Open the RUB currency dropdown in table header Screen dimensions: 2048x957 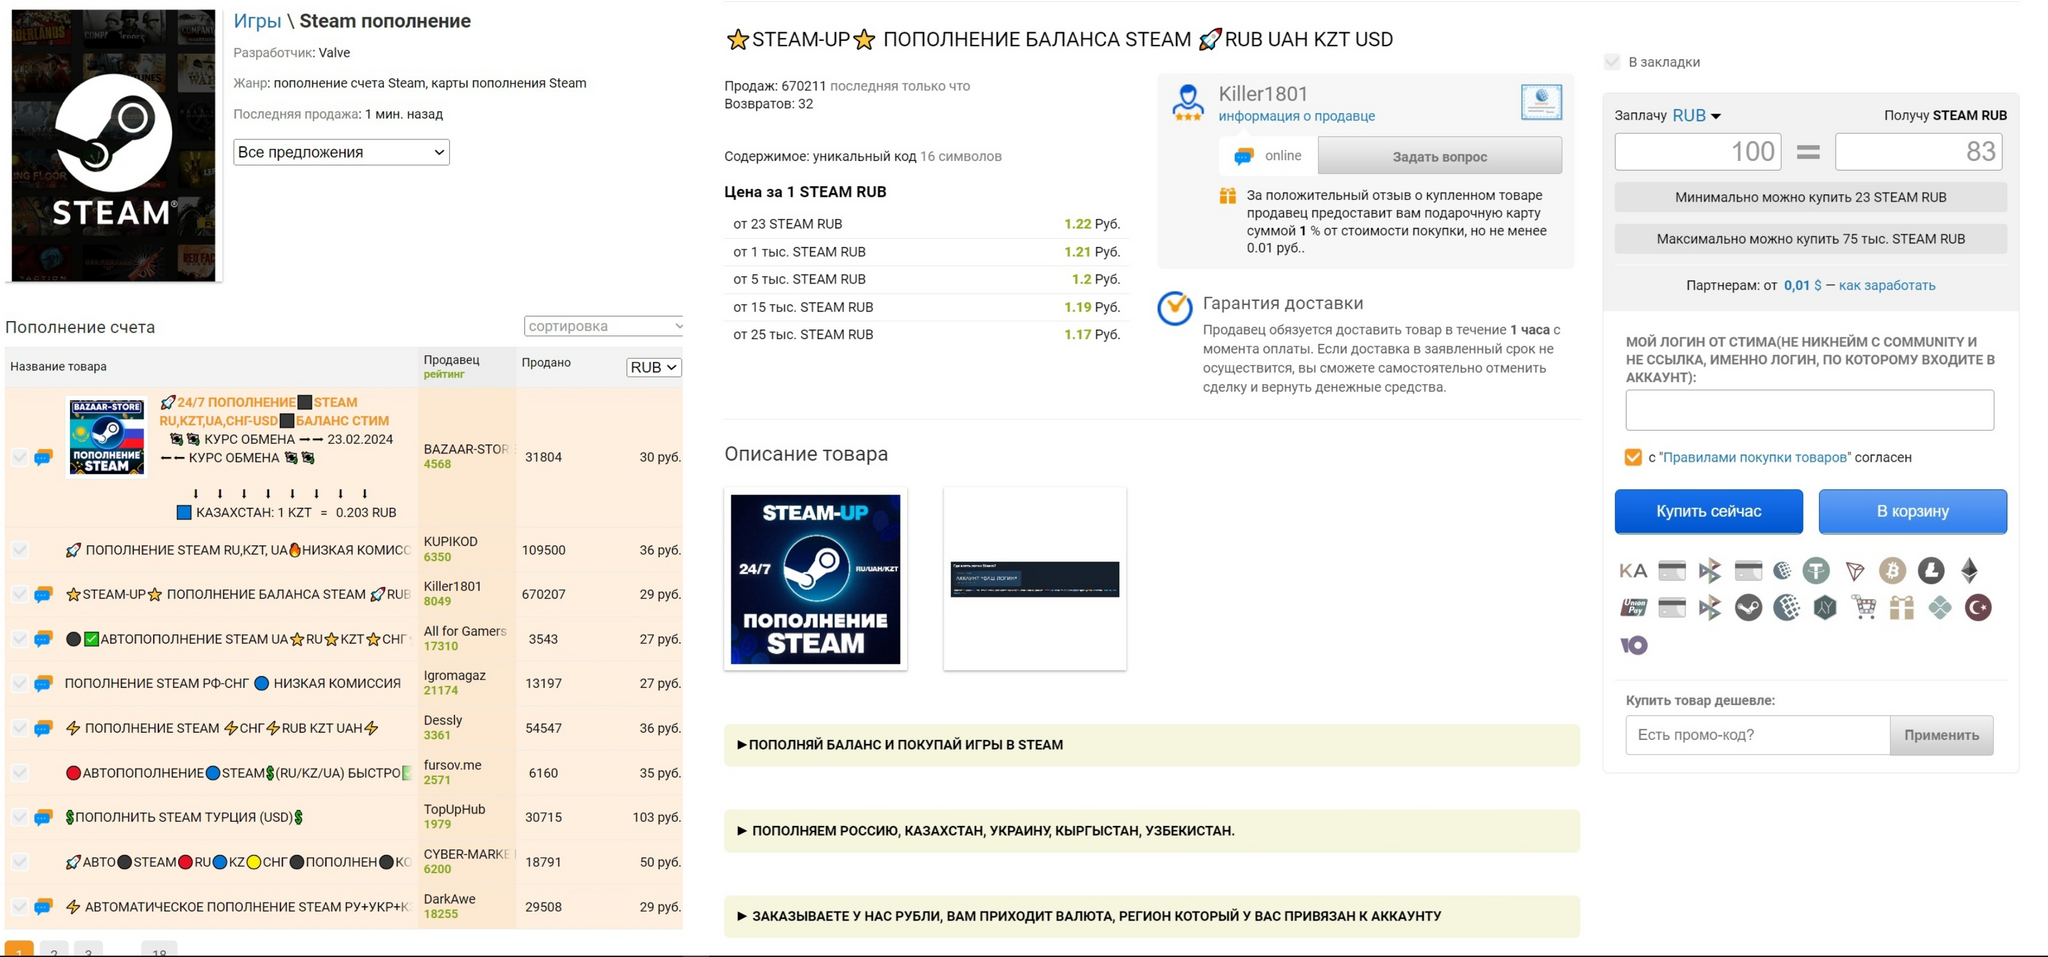pyautogui.click(x=653, y=367)
